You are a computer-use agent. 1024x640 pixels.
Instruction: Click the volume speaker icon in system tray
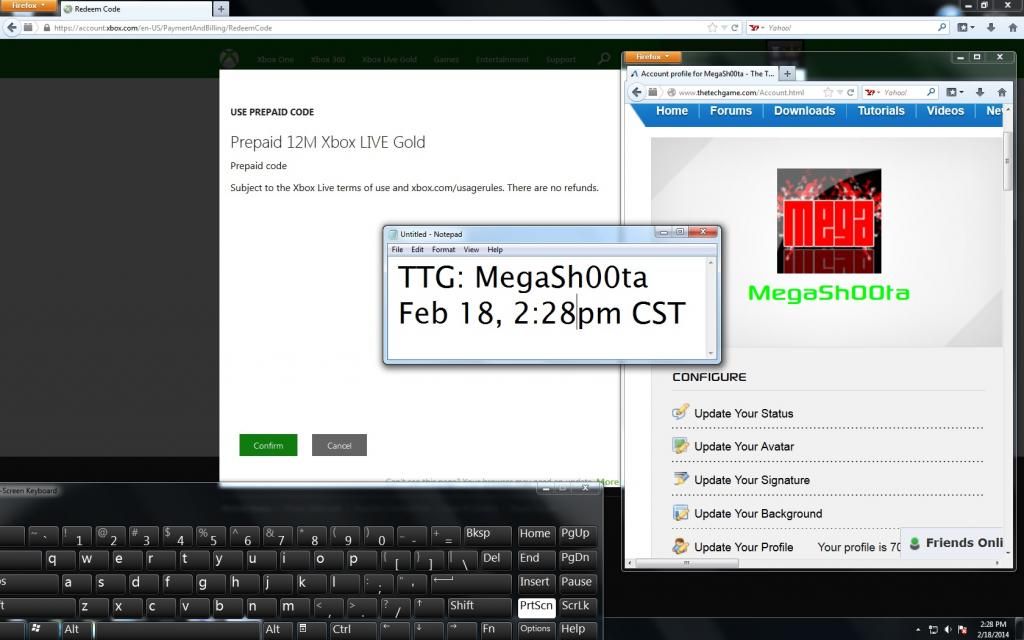(x=946, y=629)
